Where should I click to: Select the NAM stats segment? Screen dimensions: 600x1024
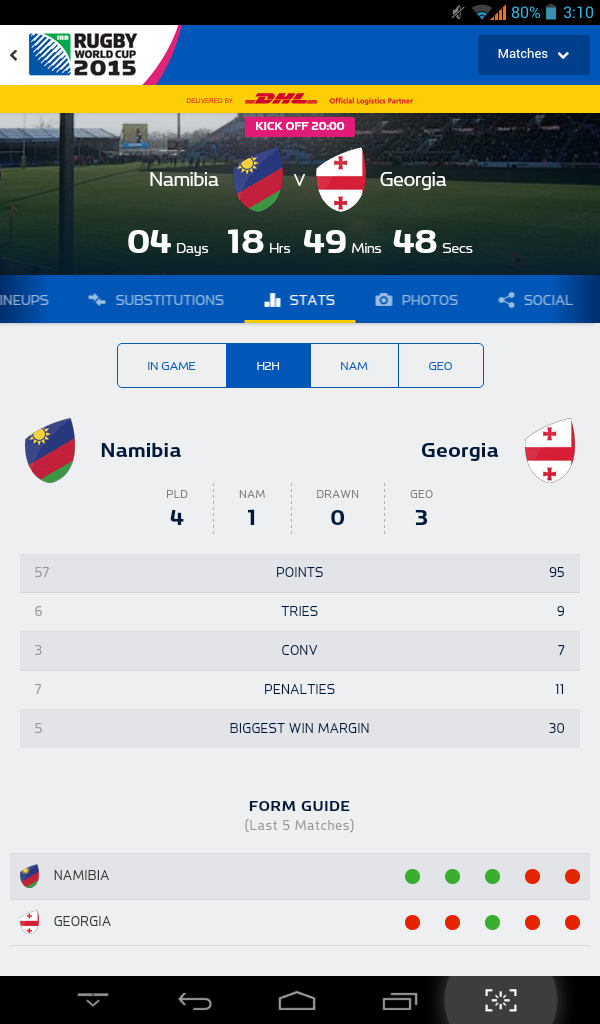coord(354,366)
